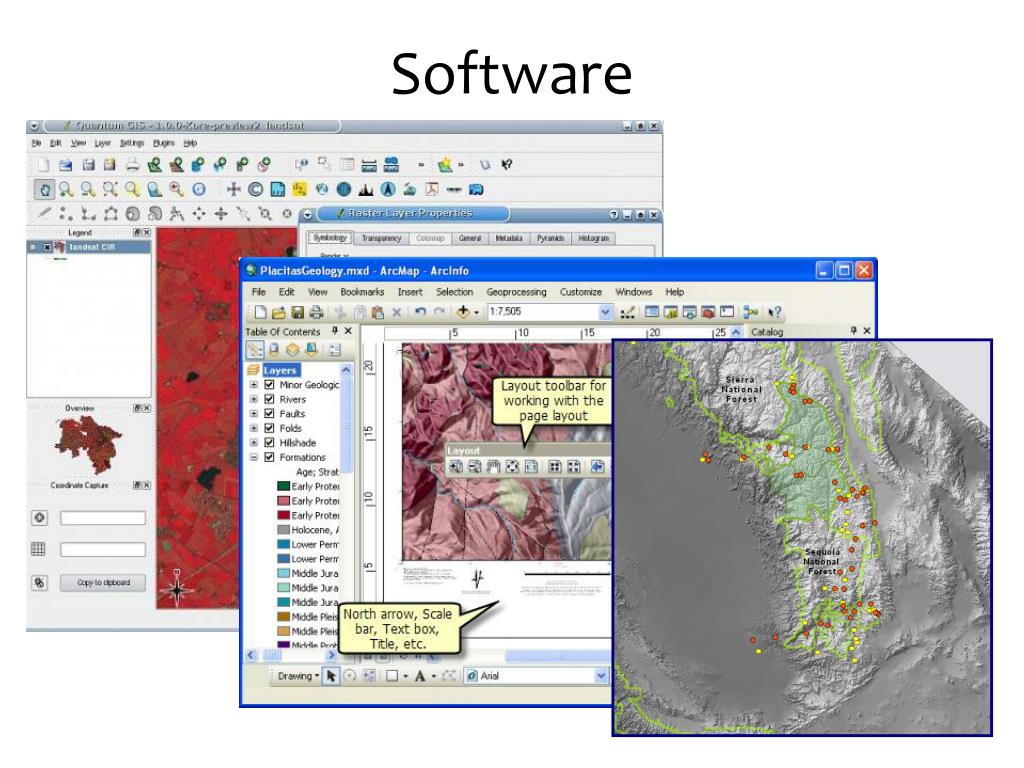Toggle the Hillshade layer checkbox
This screenshot has height=768, width=1024.
pos(269,442)
